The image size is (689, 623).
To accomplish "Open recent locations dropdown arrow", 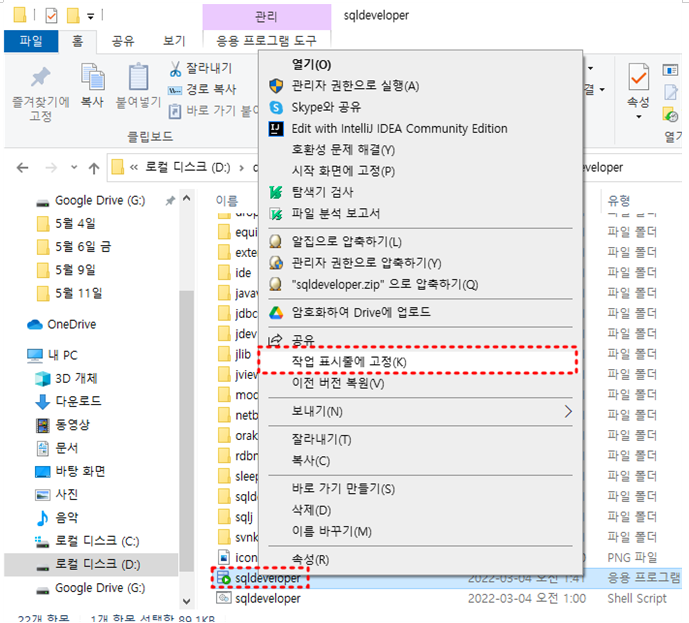I will click(x=74, y=167).
